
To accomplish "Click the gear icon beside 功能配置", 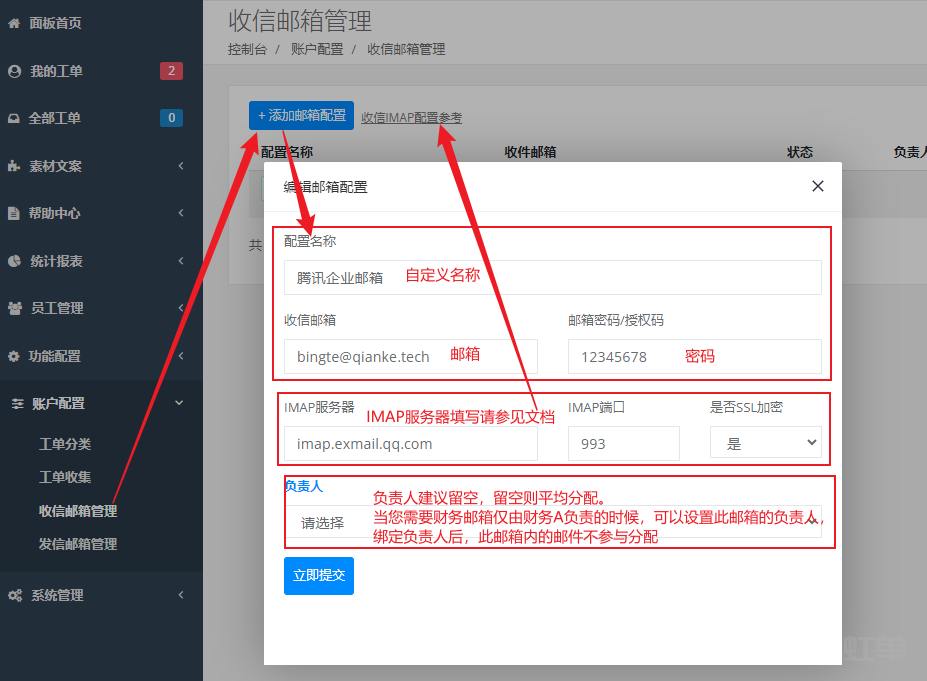I will point(14,356).
